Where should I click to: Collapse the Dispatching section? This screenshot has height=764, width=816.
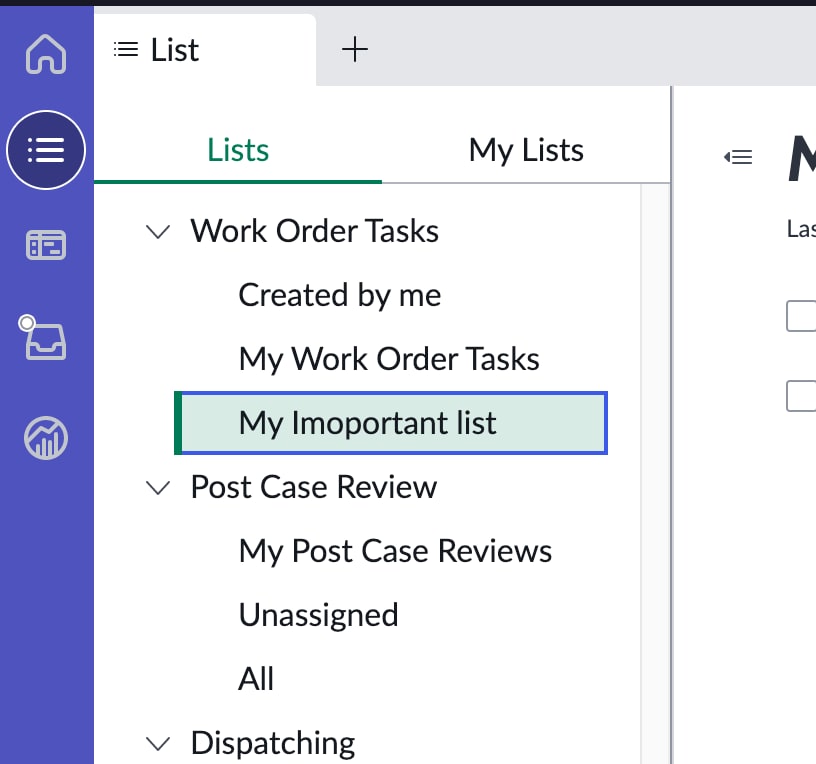[x=157, y=743]
